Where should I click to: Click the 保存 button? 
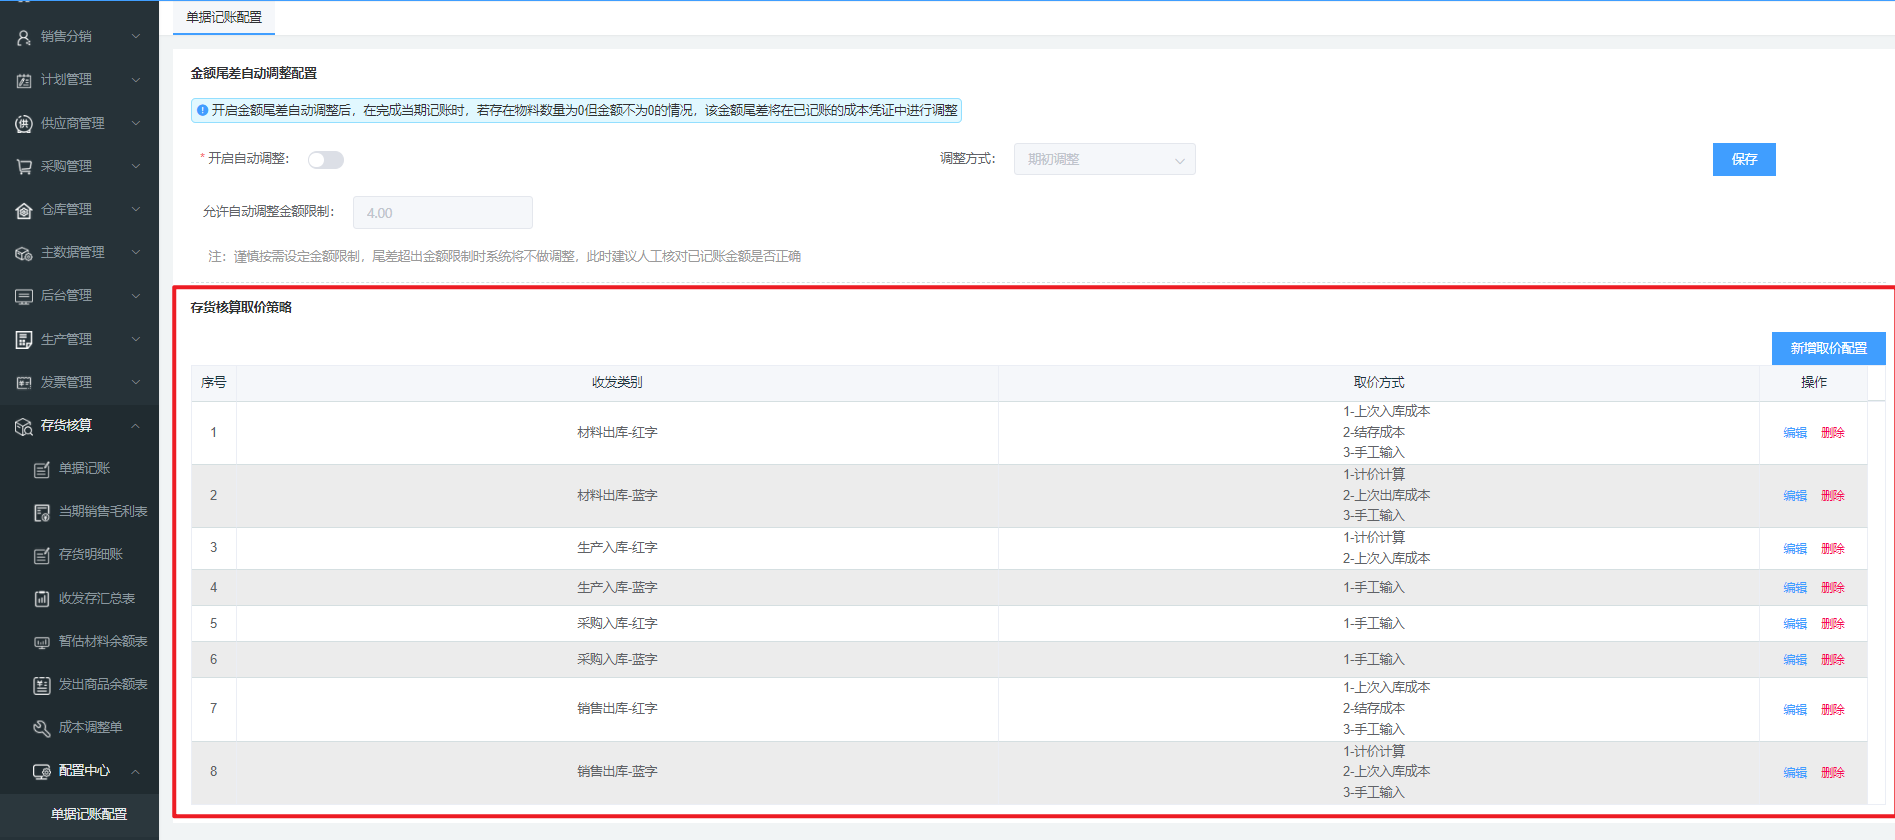[x=1743, y=160]
